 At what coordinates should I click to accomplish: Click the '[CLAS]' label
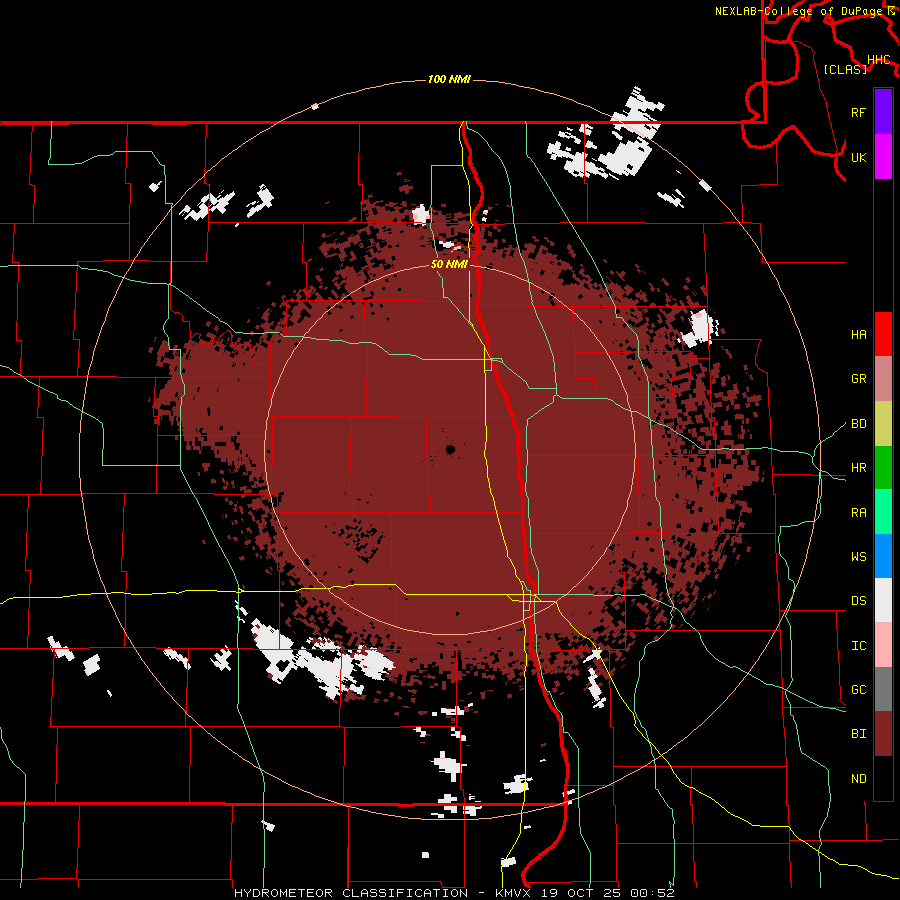pyautogui.click(x=845, y=69)
